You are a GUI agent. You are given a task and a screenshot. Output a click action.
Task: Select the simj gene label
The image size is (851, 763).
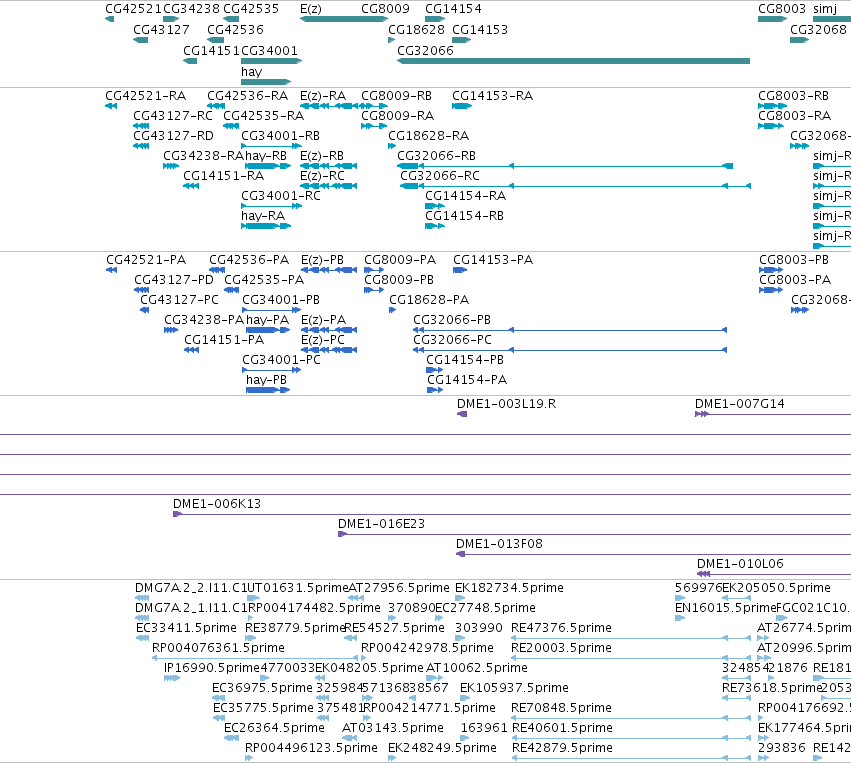[x=825, y=9]
